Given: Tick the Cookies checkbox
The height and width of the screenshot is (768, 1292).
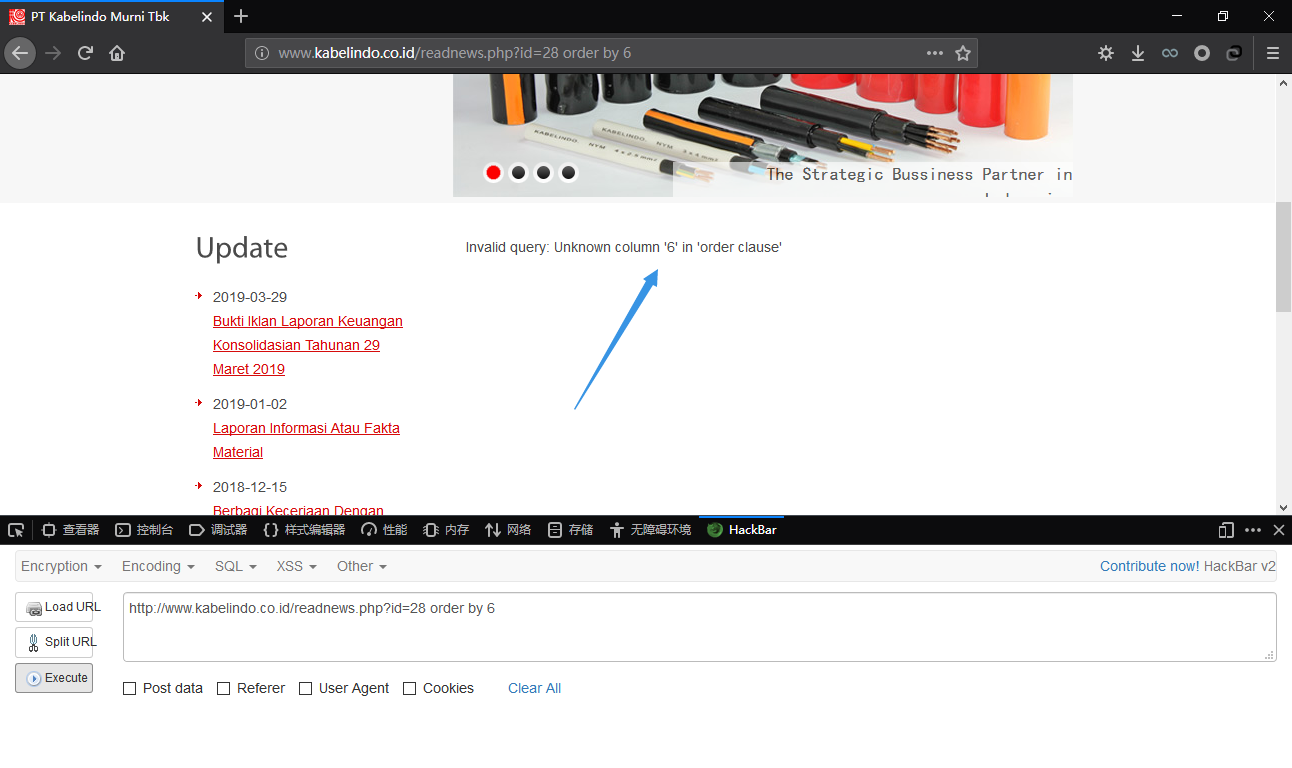Looking at the screenshot, I should pos(410,689).
